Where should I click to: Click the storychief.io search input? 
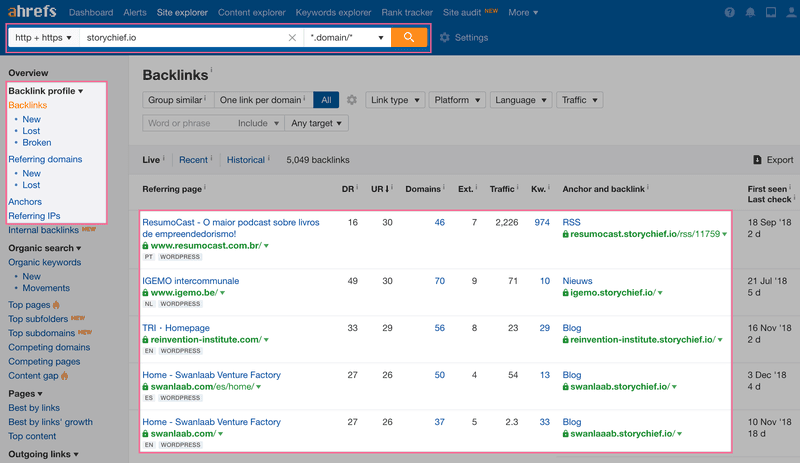point(184,37)
